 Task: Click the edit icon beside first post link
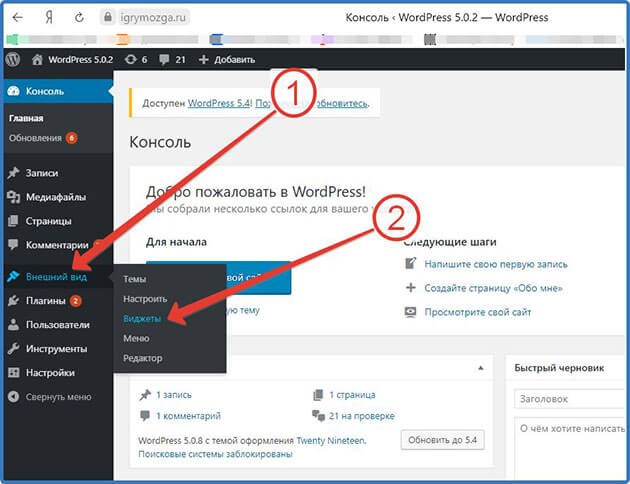pyautogui.click(x=410, y=263)
